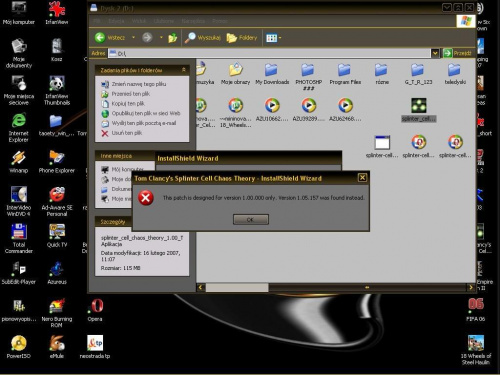The width and height of the screenshot is (500, 375).
Task: Select the Winamp desktop icon
Action: 19,162
